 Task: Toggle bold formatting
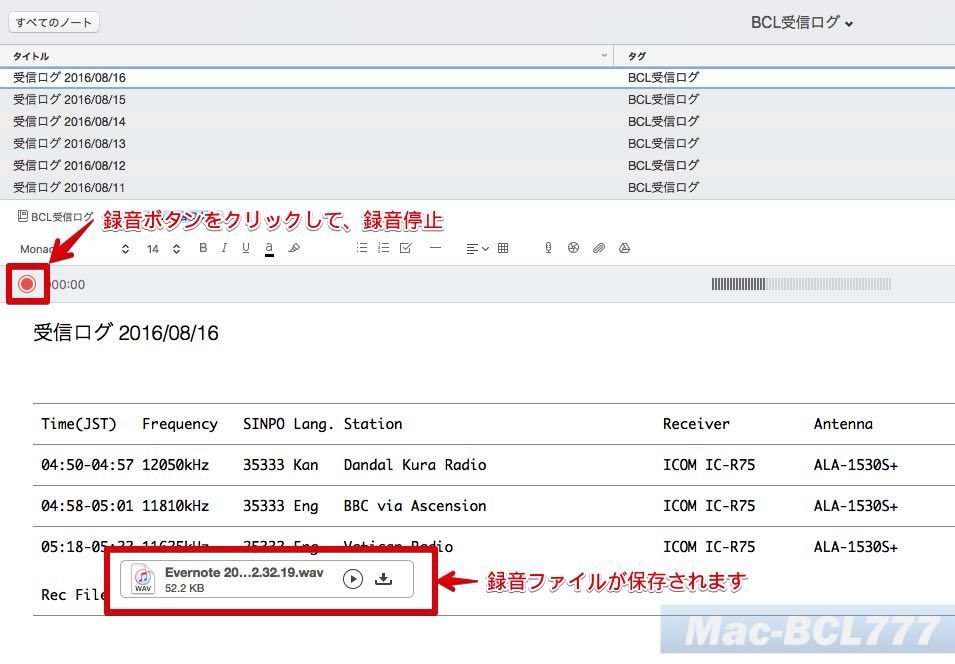(x=203, y=248)
